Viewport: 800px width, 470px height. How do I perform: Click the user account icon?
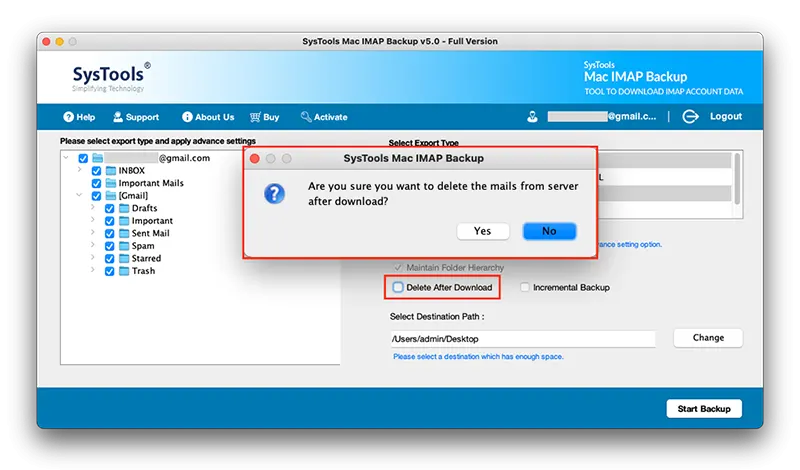pos(532,117)
